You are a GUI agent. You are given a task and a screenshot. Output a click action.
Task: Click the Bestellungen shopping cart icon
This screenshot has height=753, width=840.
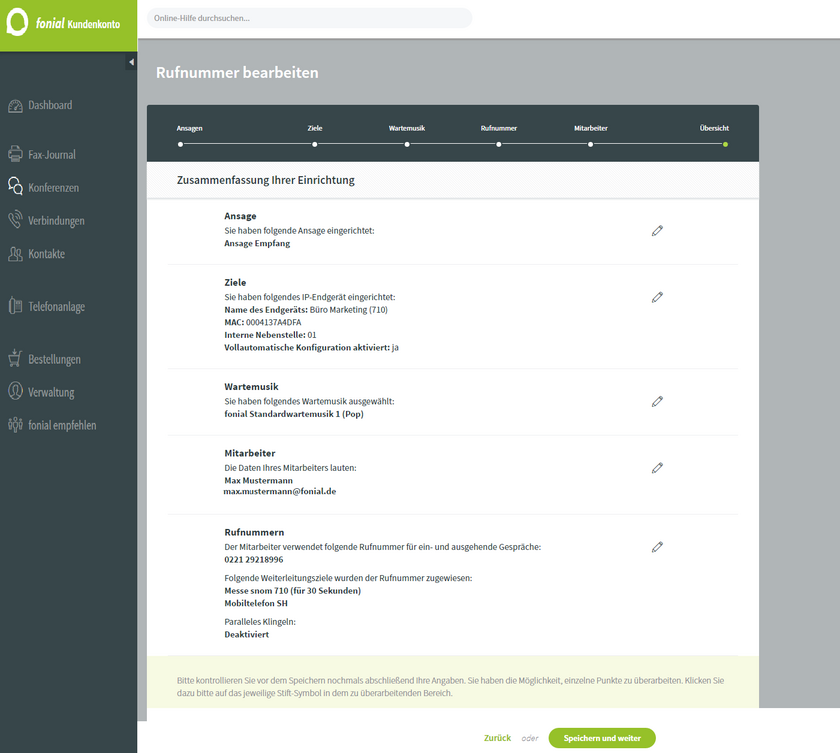coord(15,358)
